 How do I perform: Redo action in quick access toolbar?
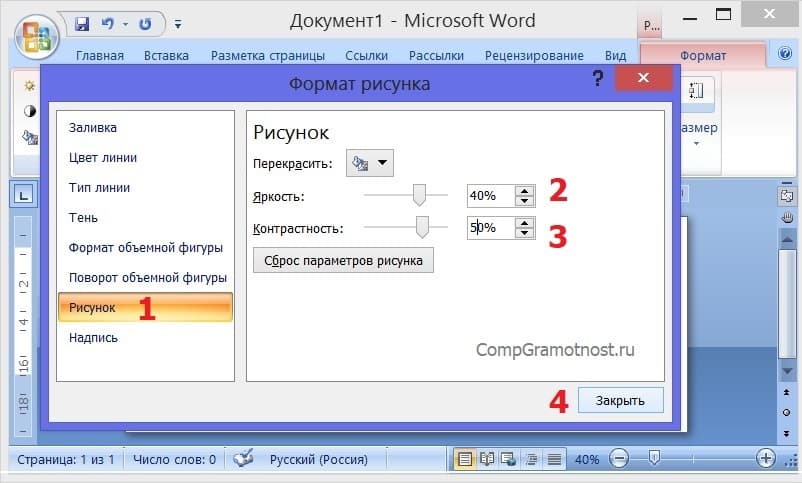coord(145,24)
